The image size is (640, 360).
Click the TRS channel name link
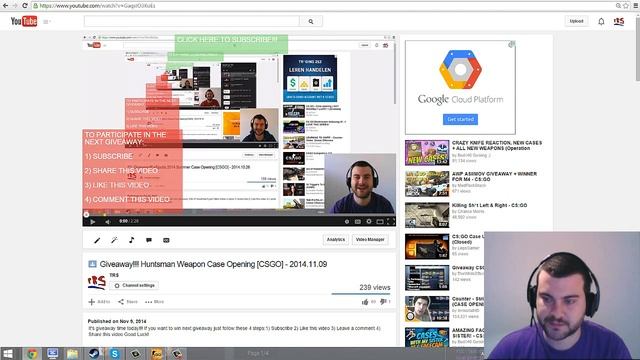[x=114, y=276]
